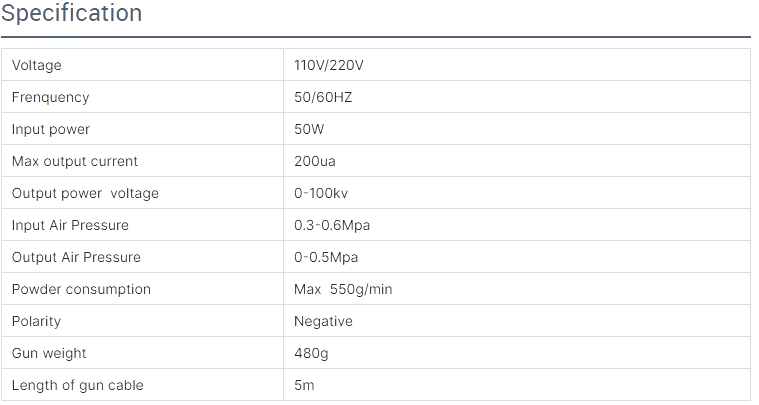Select the Max 550g/min value
Viewport: 759px width, 405px height.
click(x=343, y=289)
